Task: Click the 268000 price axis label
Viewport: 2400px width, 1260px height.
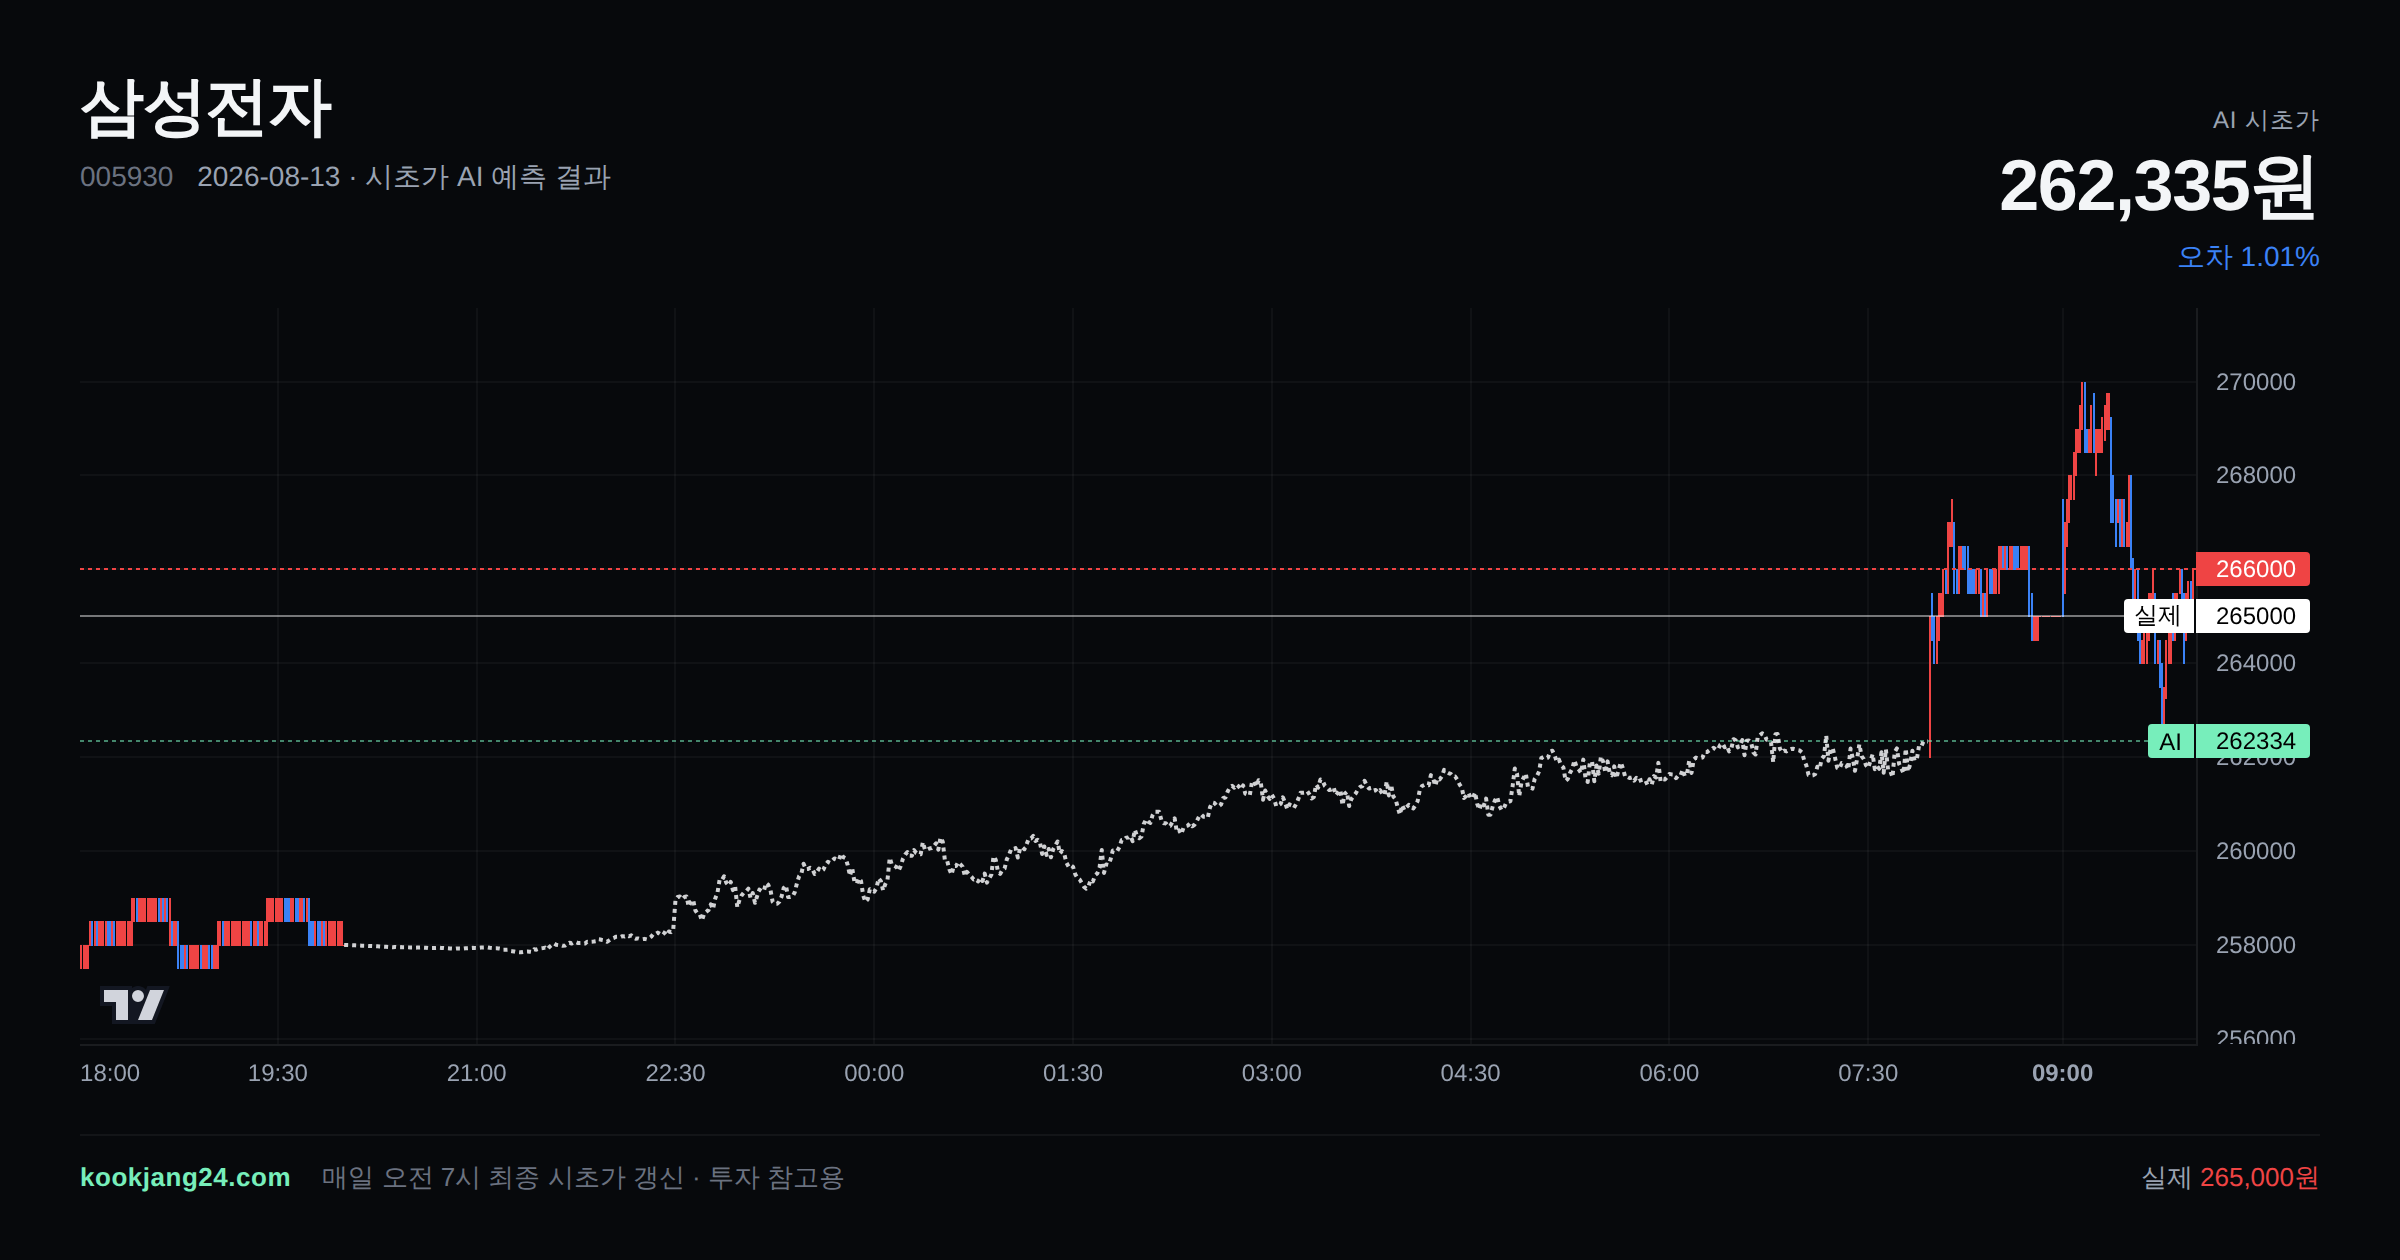Action: pyautogui.click(x=2255, y=475)
